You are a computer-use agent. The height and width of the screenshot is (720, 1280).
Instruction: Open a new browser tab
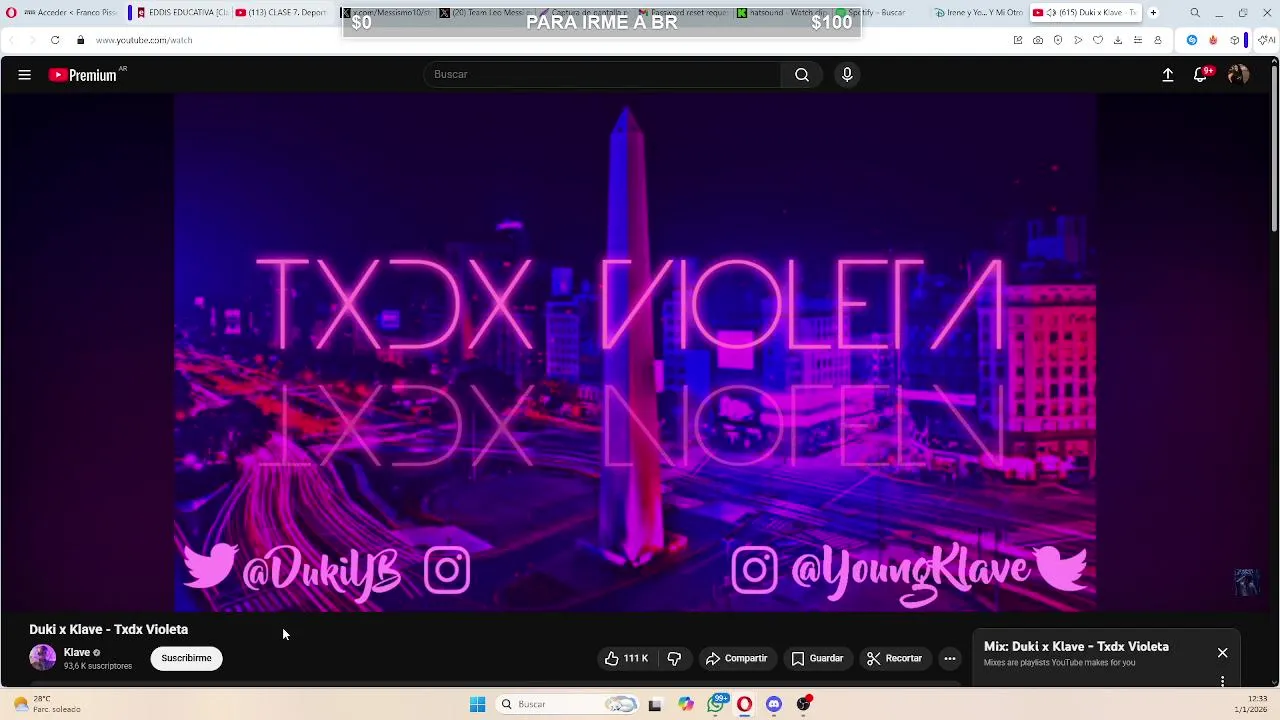(1153, 12)
